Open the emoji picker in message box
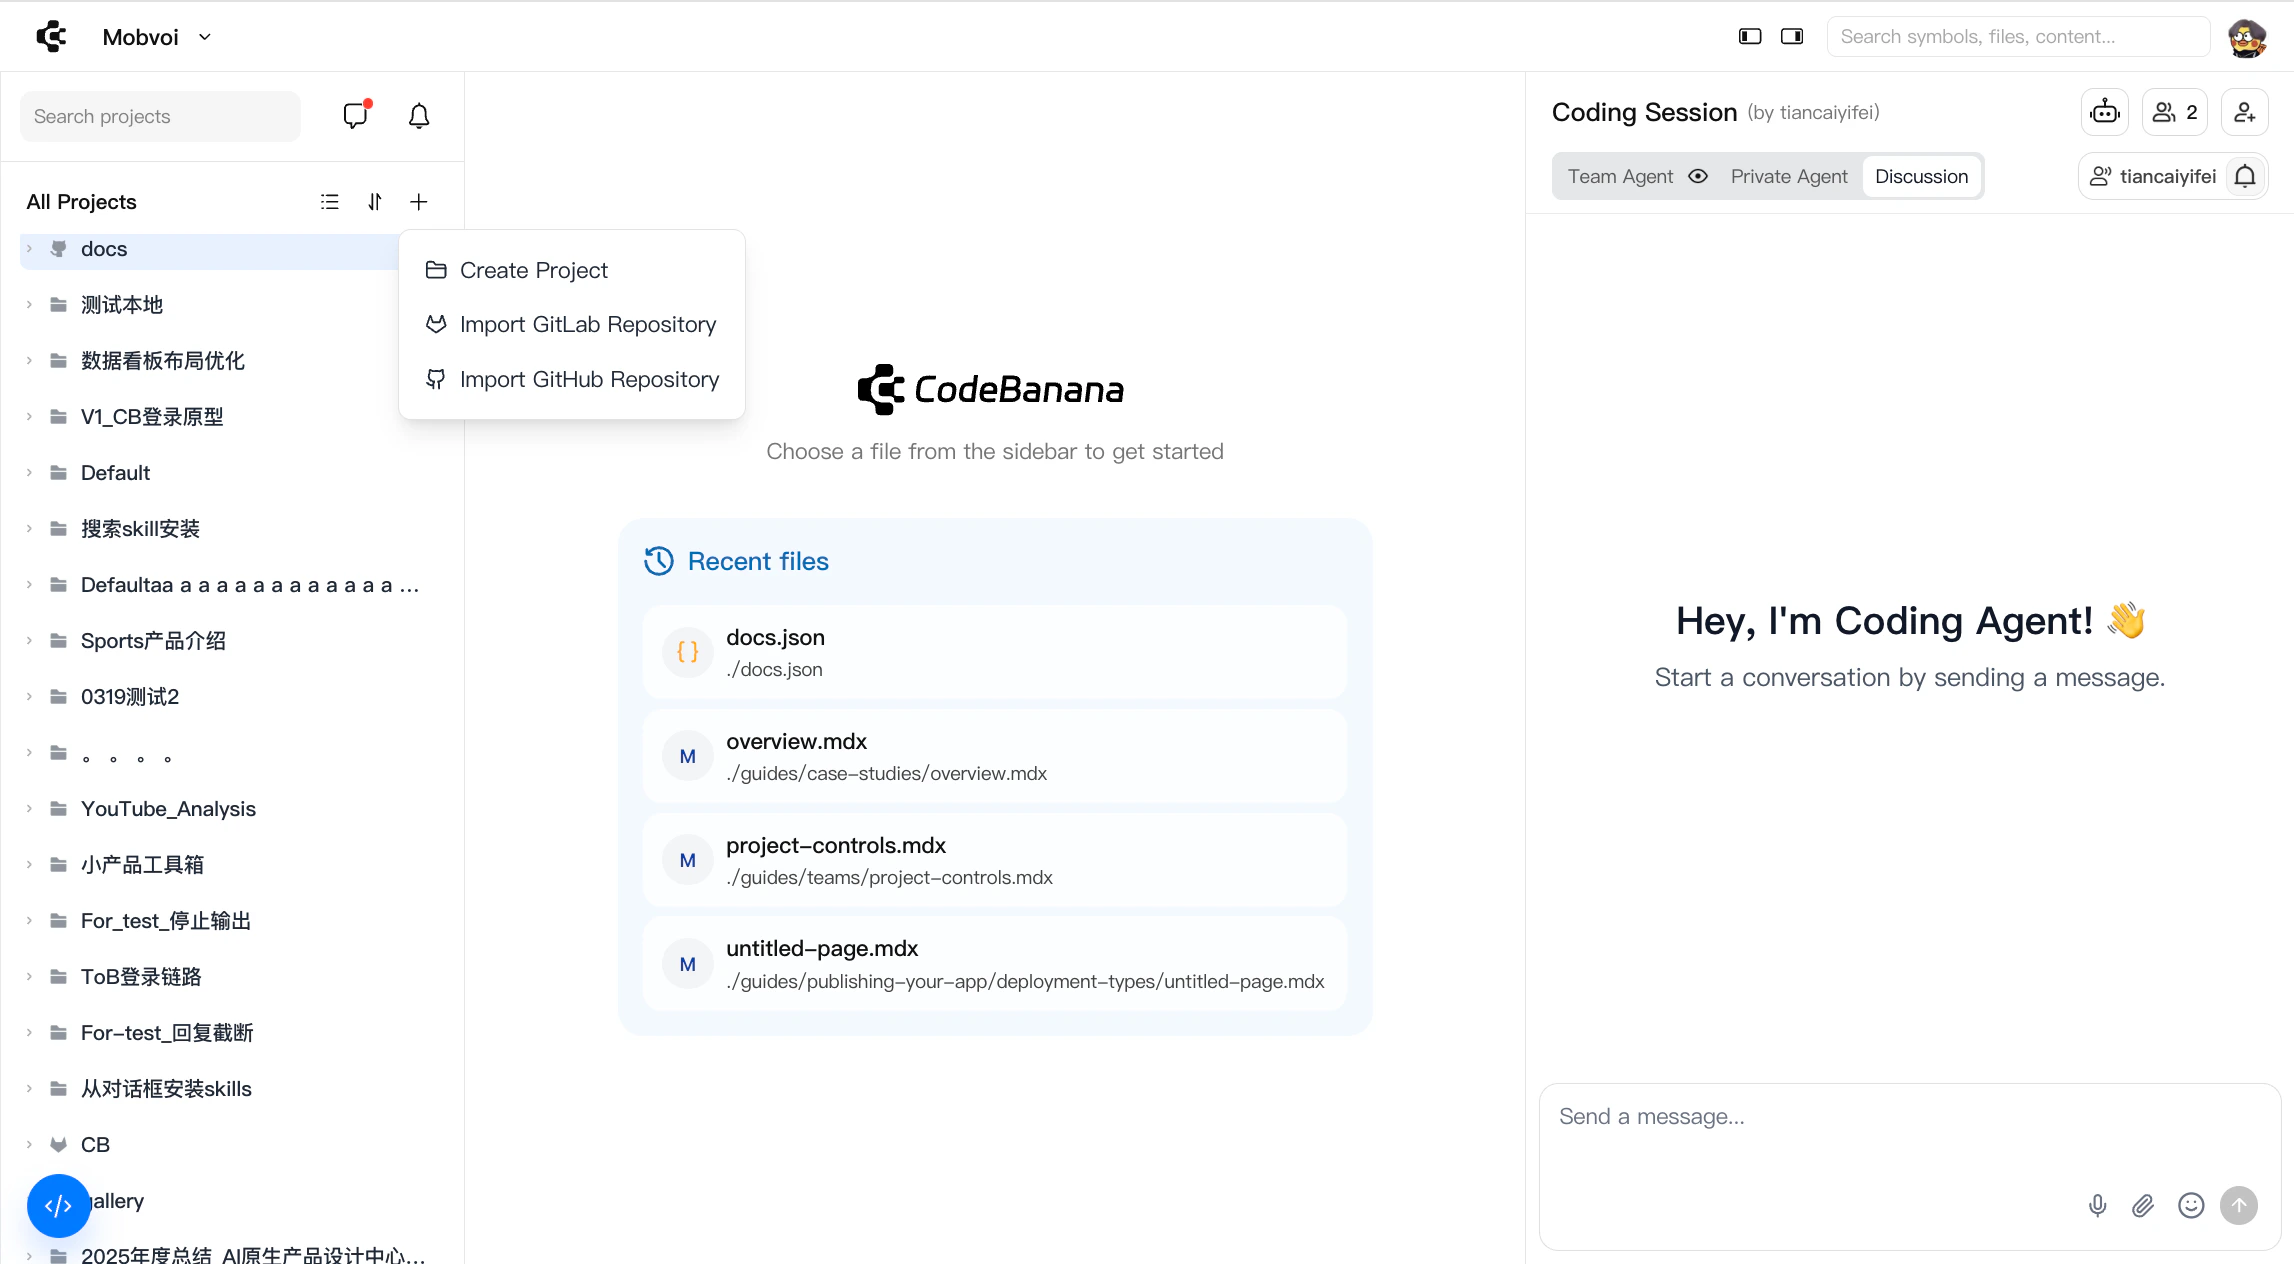The height and width of the screenshot is (1264, 2294). click(x=2191, y=1205)
